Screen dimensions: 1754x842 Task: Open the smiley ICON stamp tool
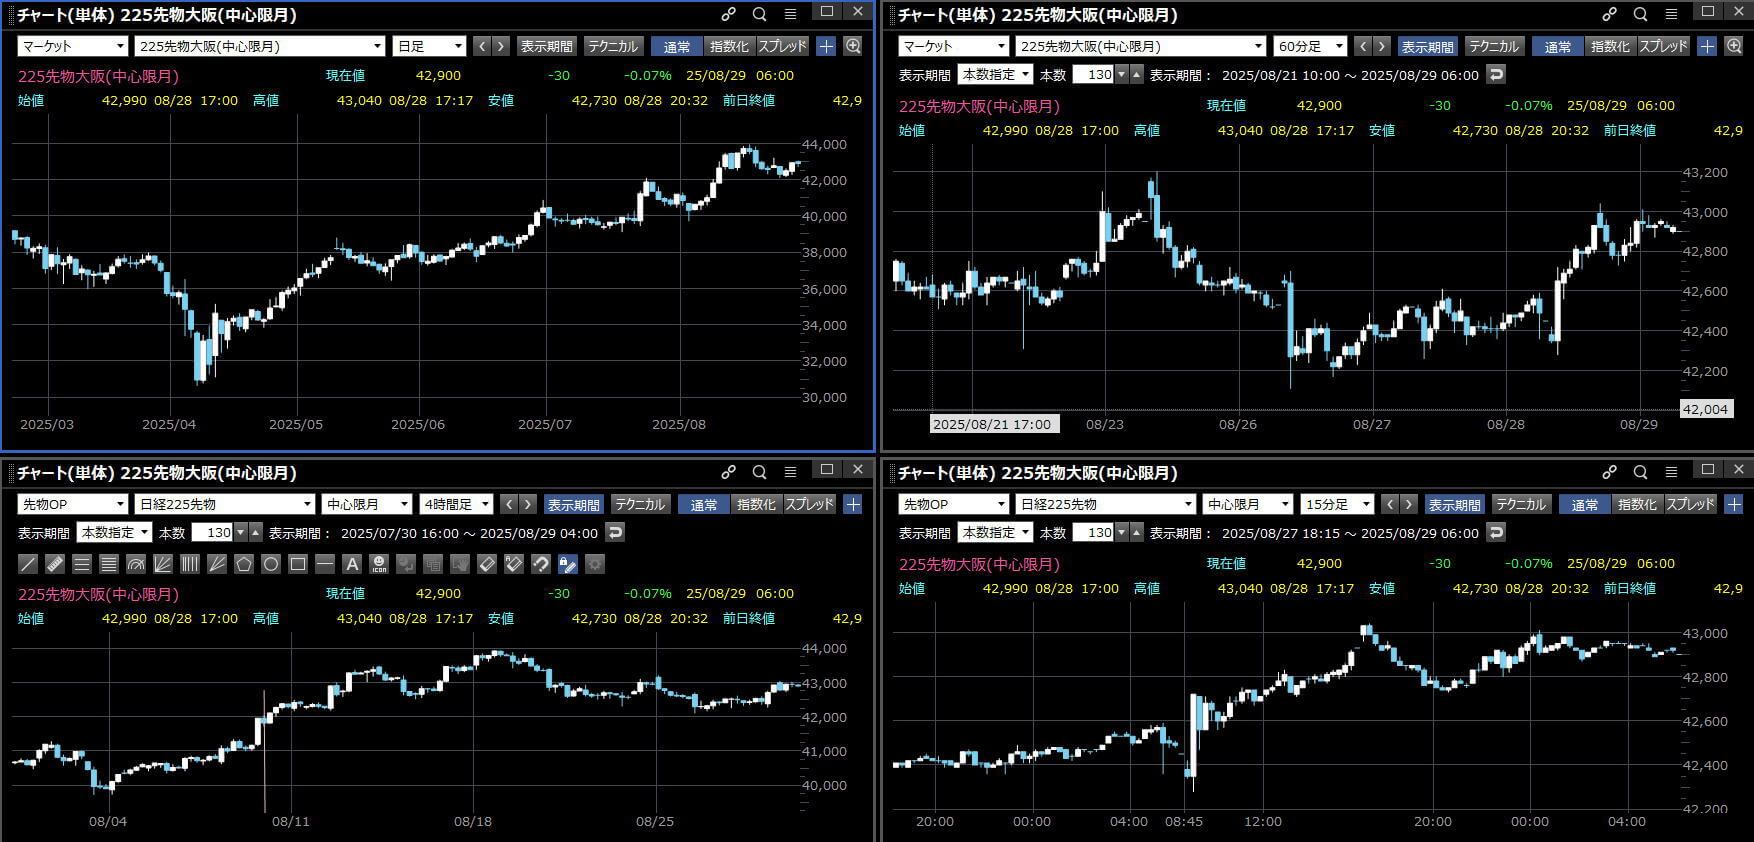click(379, 564)
